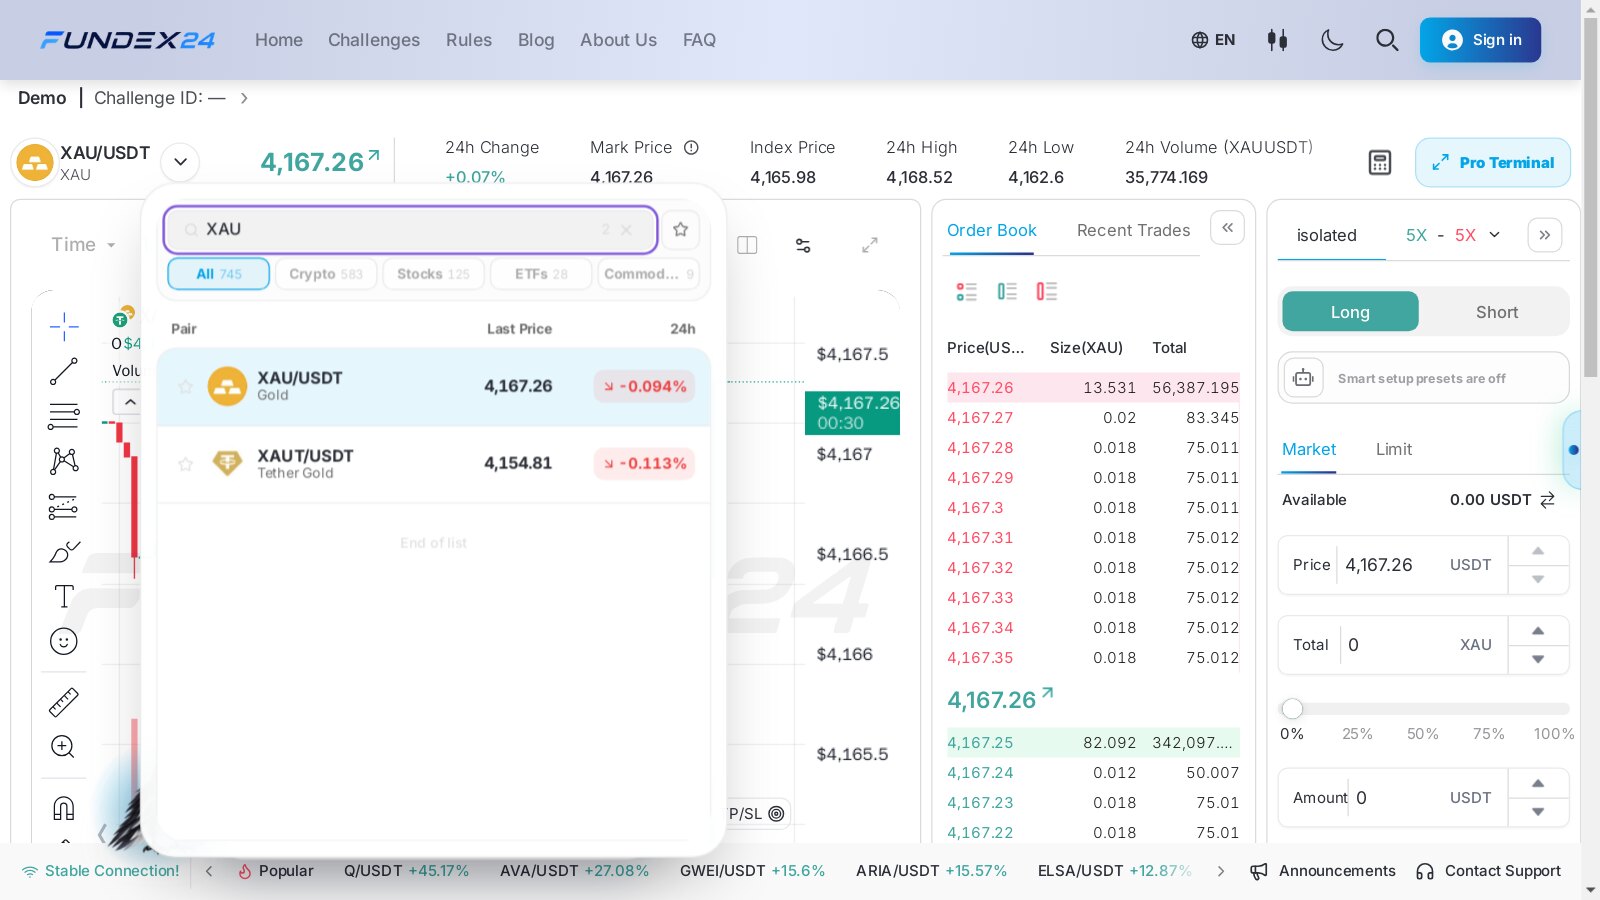This screenshot has height=900, width=1600.
Task: Select the Limit order tab
Action: 1393,449
